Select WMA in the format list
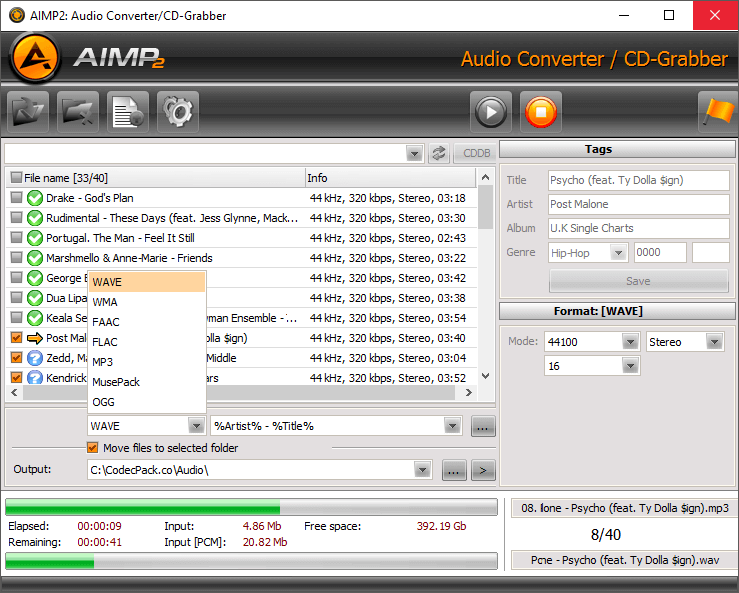 (x=147, y=302)
